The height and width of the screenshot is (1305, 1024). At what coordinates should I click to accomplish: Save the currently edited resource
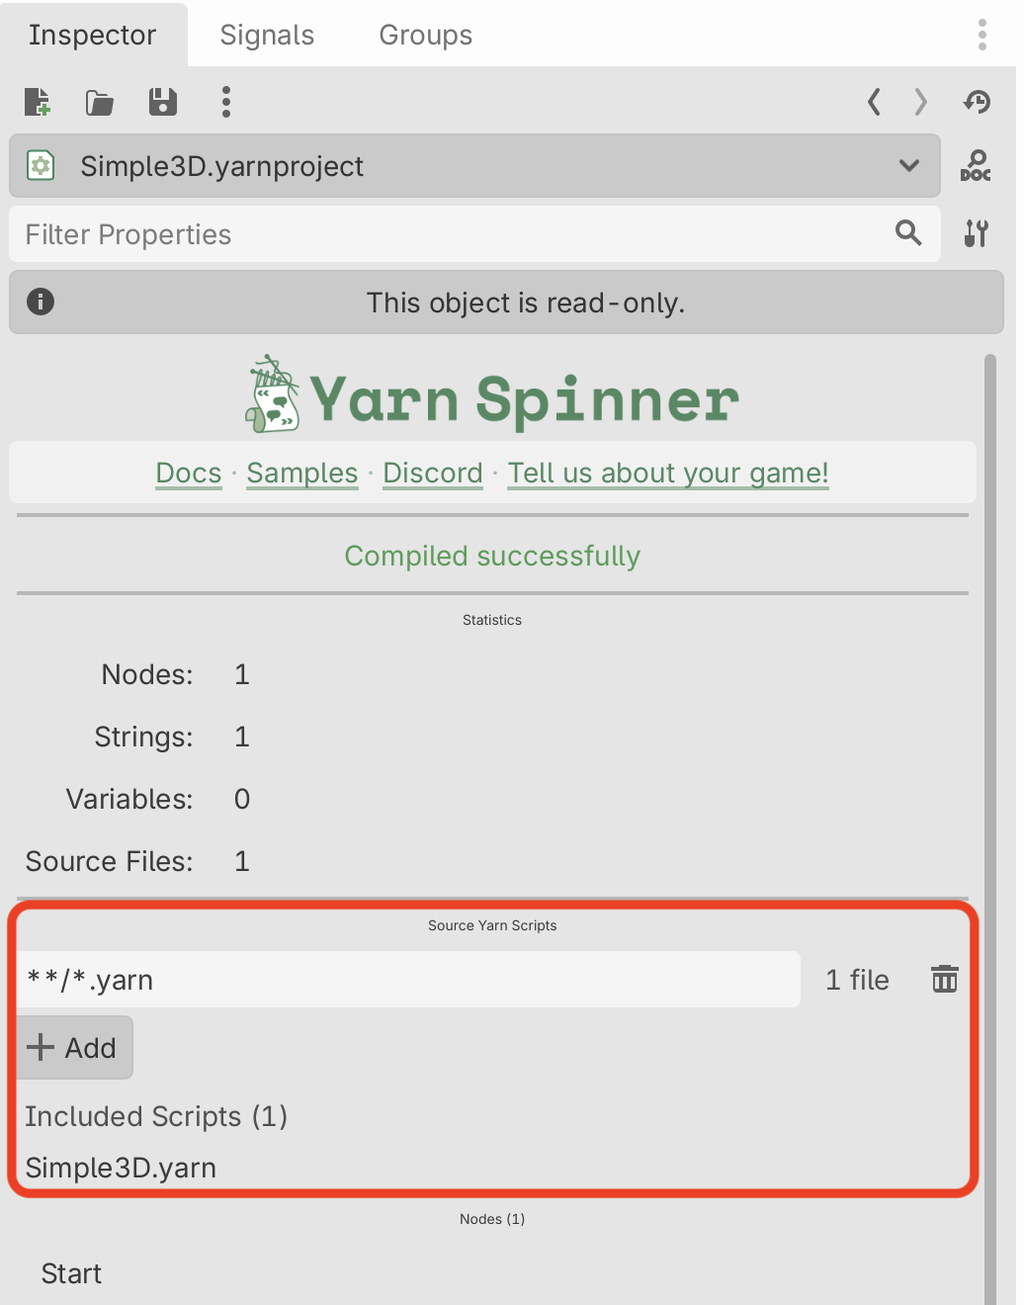pos(163,102)
